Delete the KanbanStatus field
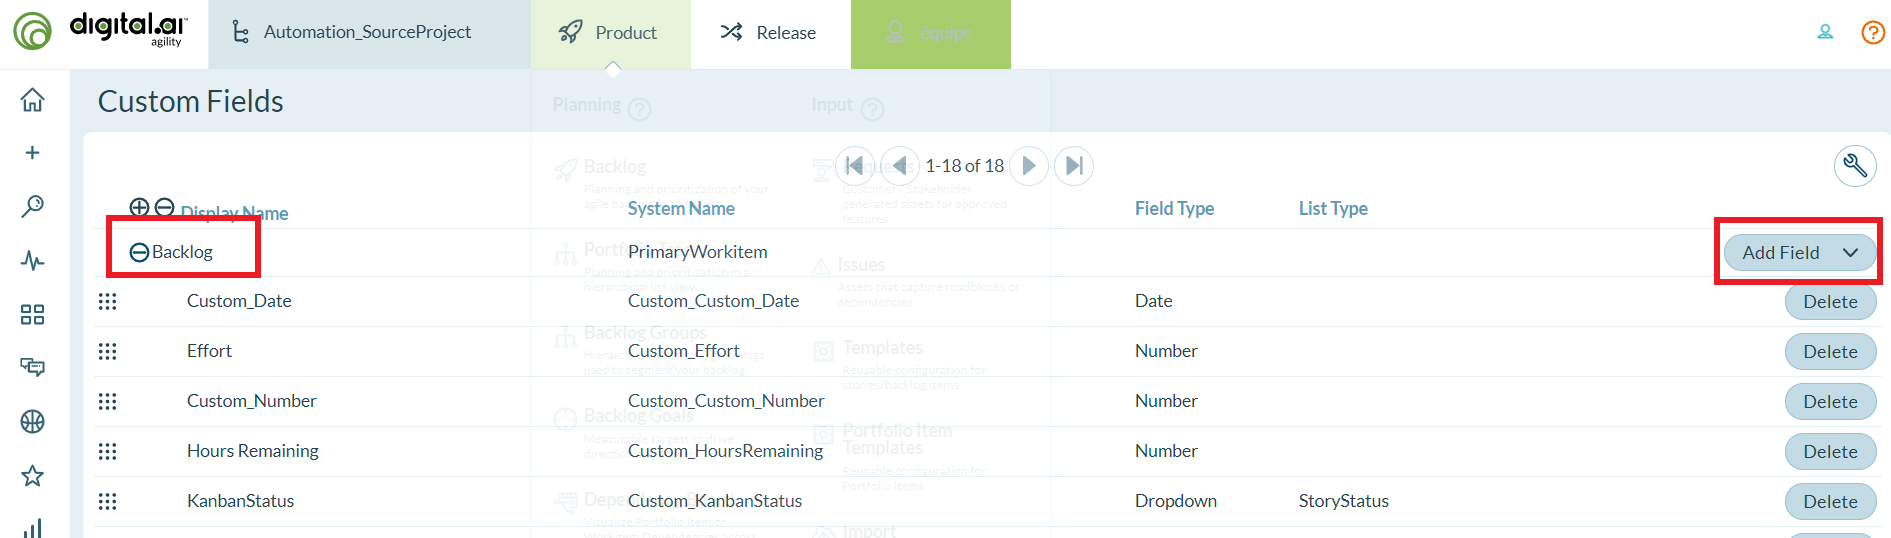 pos(1829,502)
